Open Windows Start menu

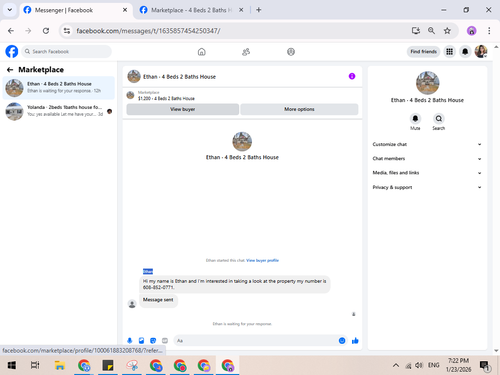point(12,365)
